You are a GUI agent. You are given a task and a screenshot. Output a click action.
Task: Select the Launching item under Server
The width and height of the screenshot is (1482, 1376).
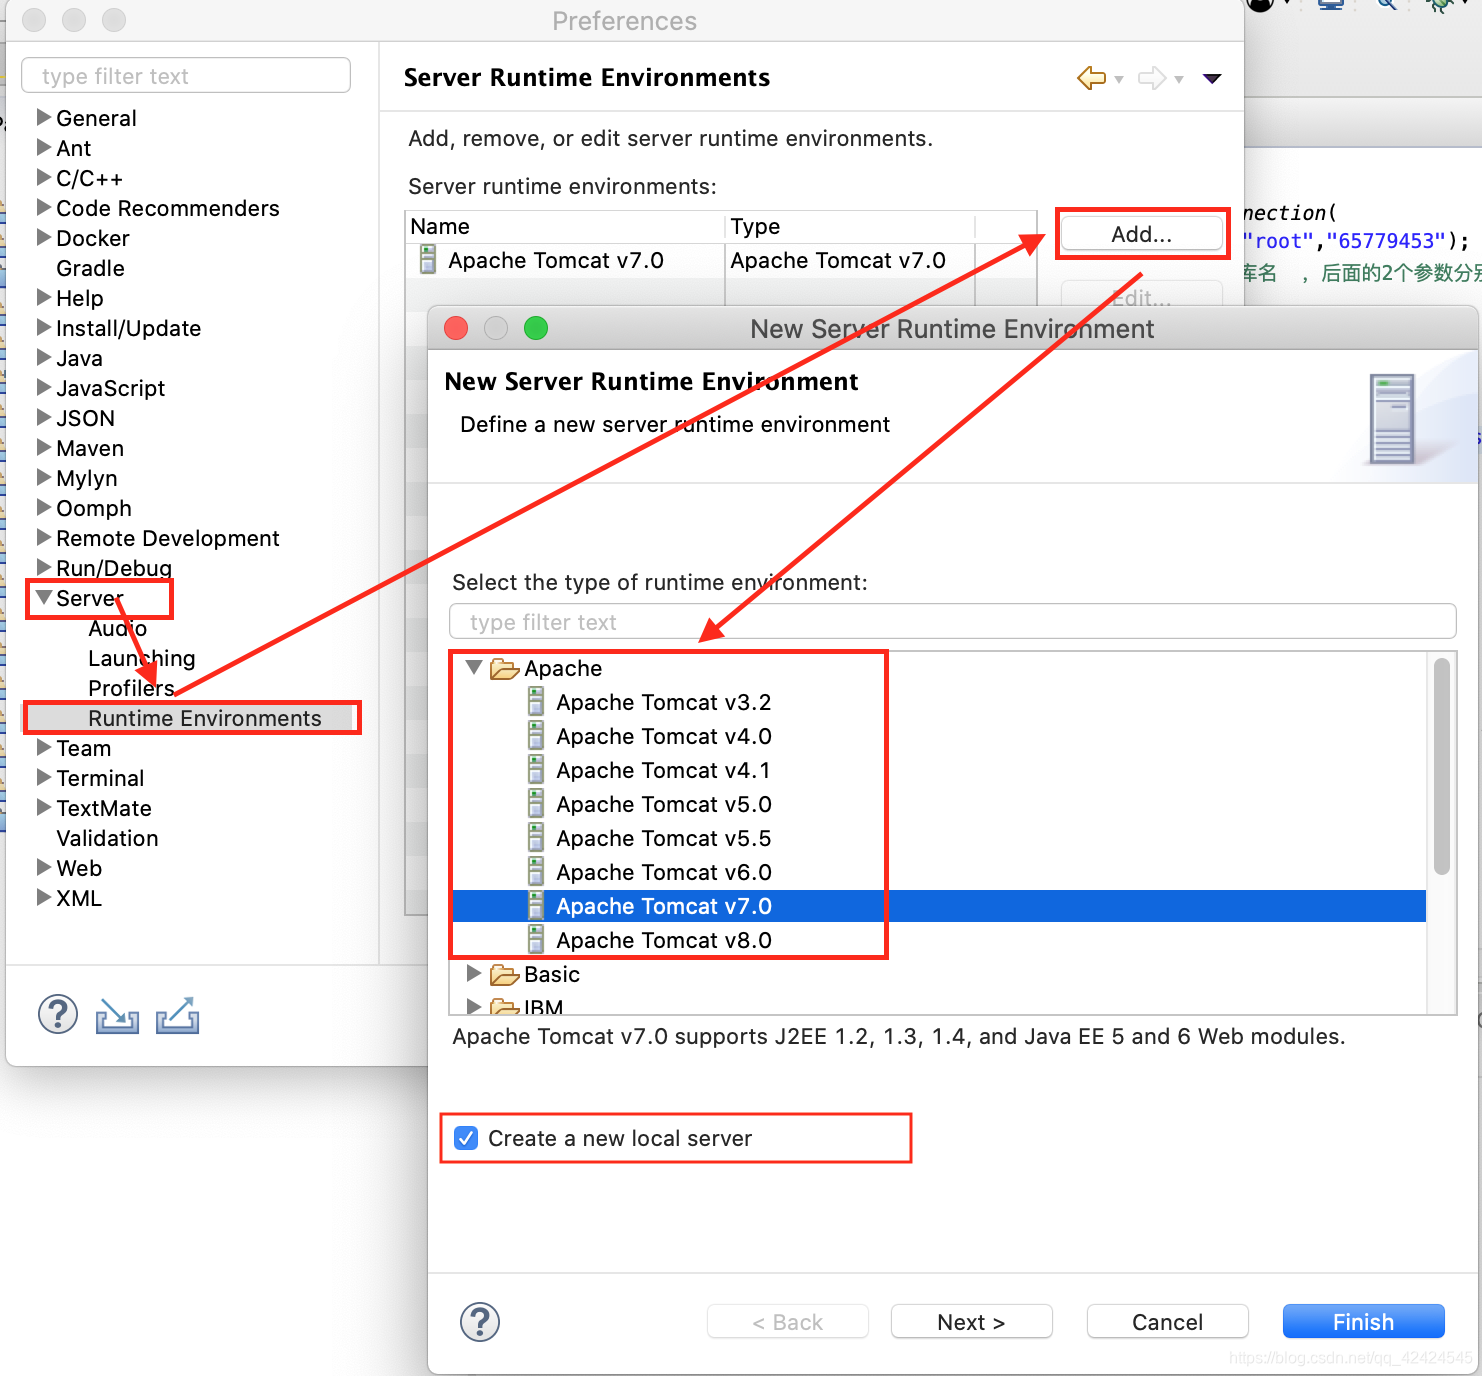142,658
